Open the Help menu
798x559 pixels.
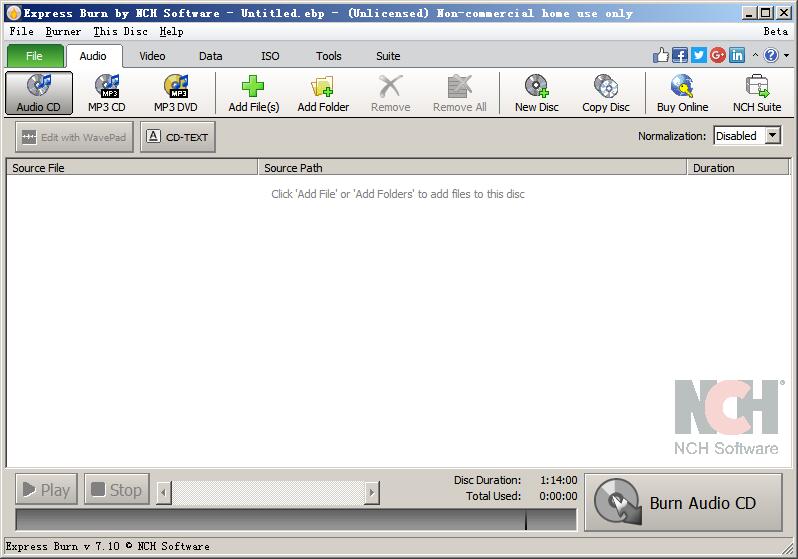(x=172, y=32)
